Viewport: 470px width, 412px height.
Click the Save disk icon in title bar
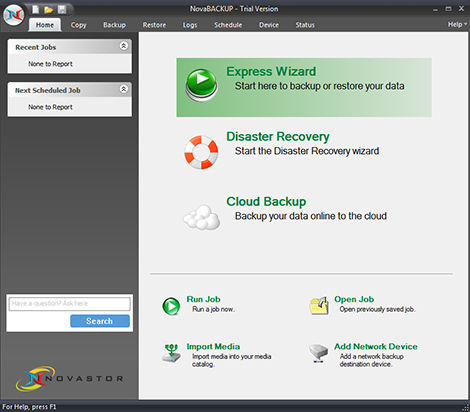(x=62, y=9)
